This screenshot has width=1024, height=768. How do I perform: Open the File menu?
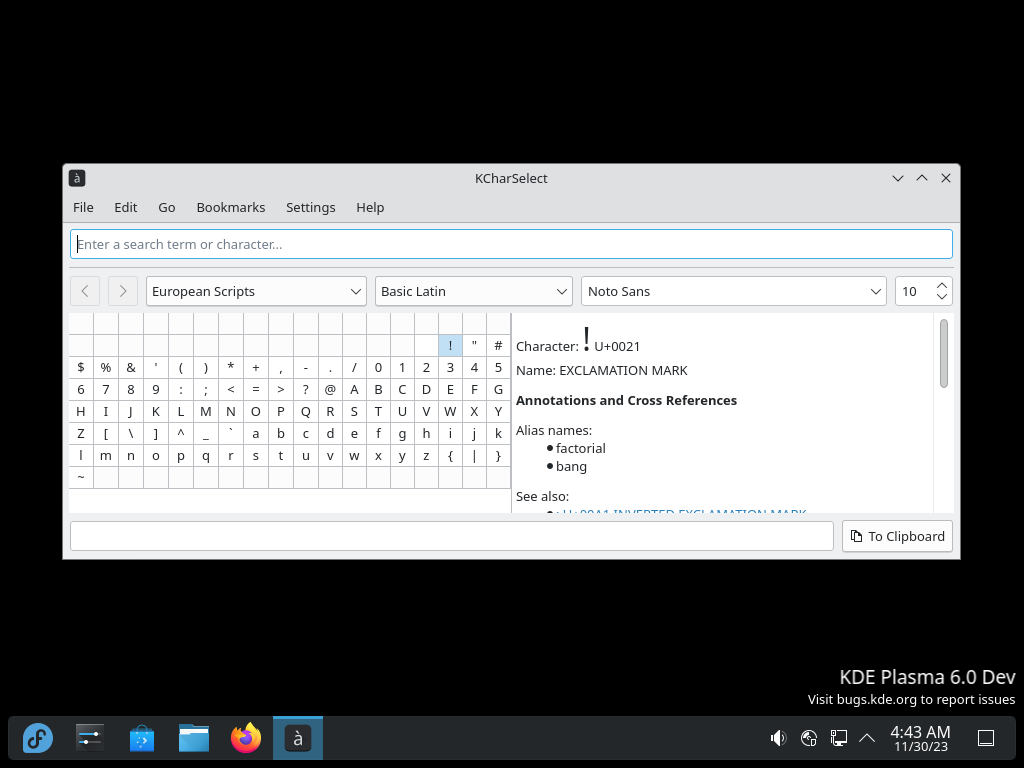coord(83,207)
